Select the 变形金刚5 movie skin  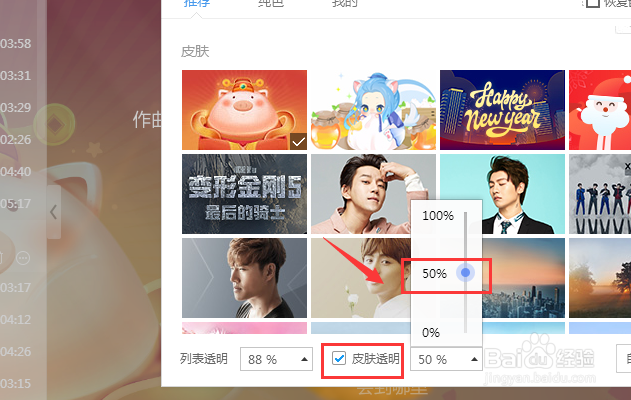pyautogui.click(x=244, y=194)
